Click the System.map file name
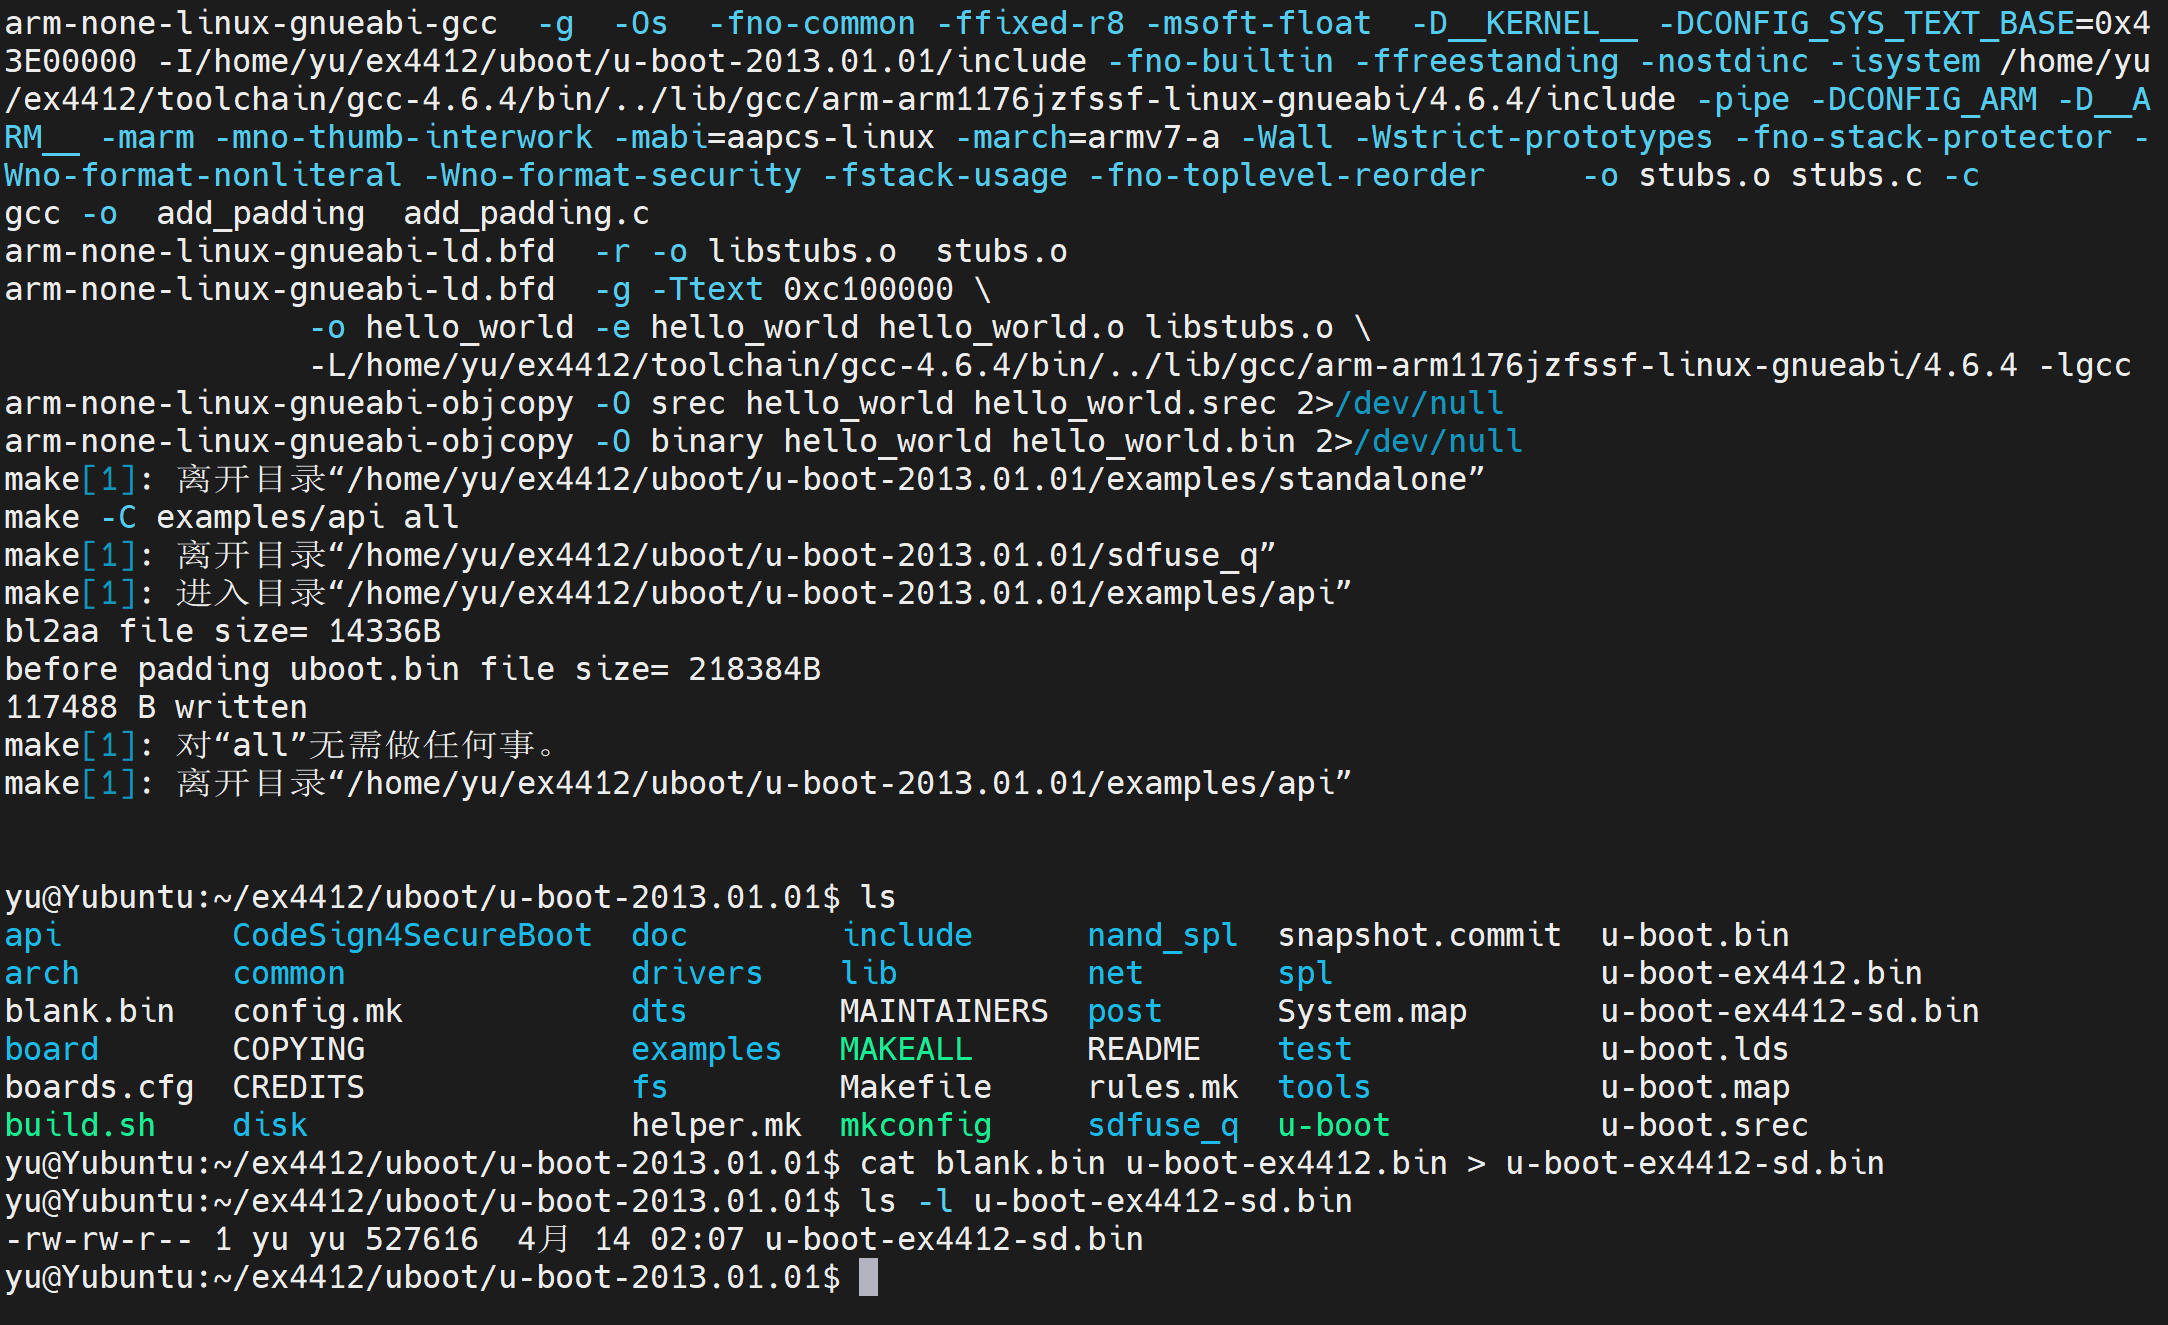2168x1325 pixels. tap(1372, 1011)
